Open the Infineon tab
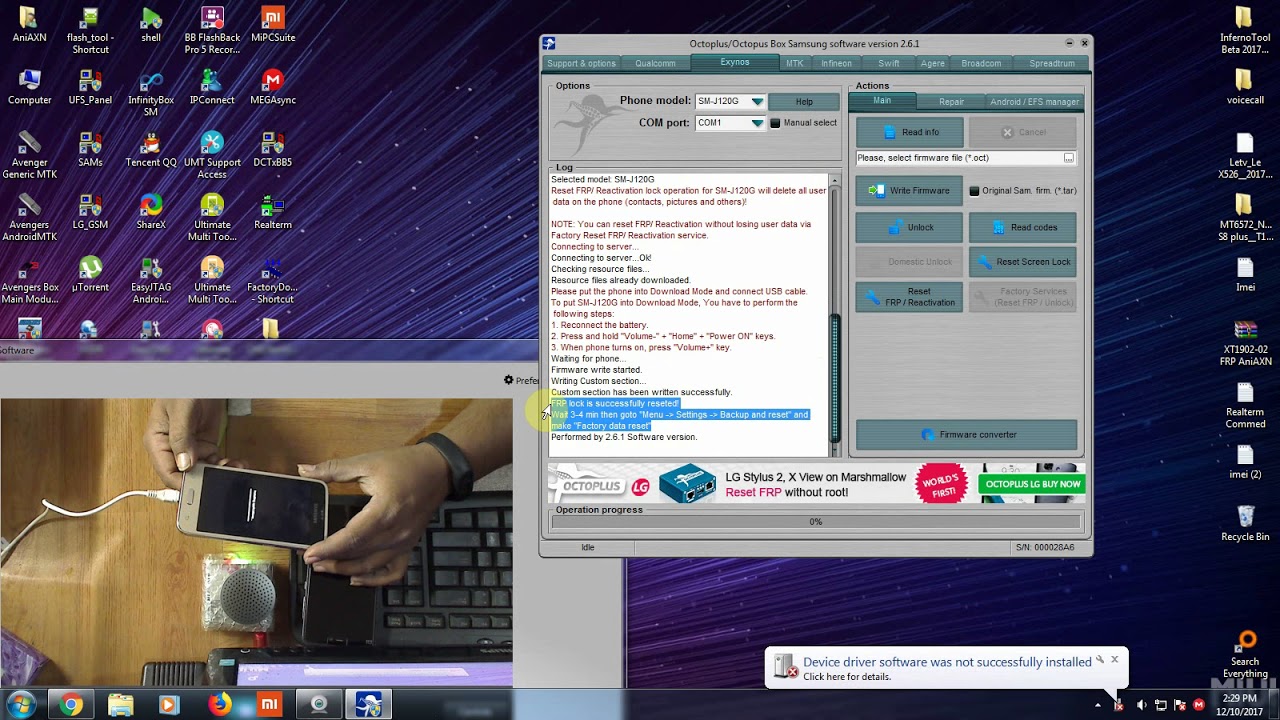The width and height of the screenshot is (1280, 720). click(x=836, y=63)
